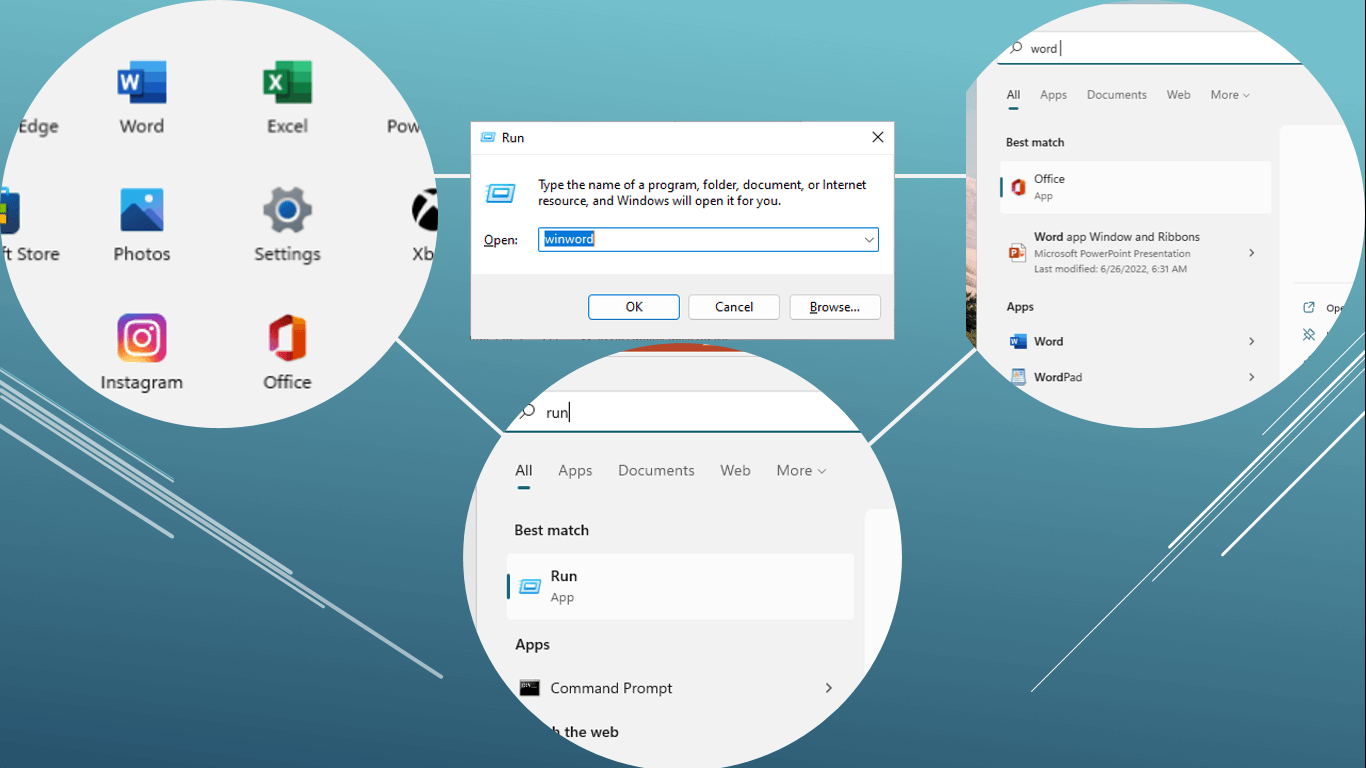Switch to Web tab in the word search
Screen dimensions: 1366x768
(1178, 95)
